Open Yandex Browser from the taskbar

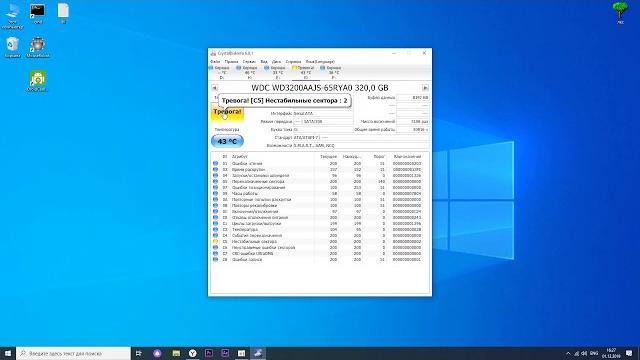click(x=192, y=353)
